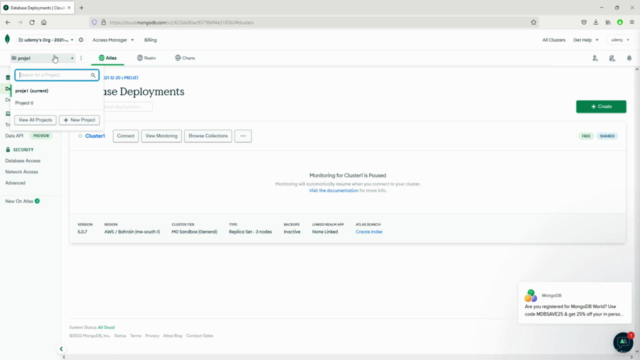Open the udemy user account dropdown
The image size is (640, 360).
click(620, 40)
